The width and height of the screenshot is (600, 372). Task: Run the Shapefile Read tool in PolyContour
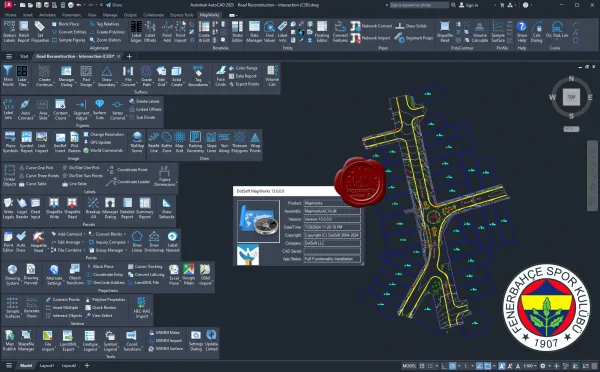point(445,31)
